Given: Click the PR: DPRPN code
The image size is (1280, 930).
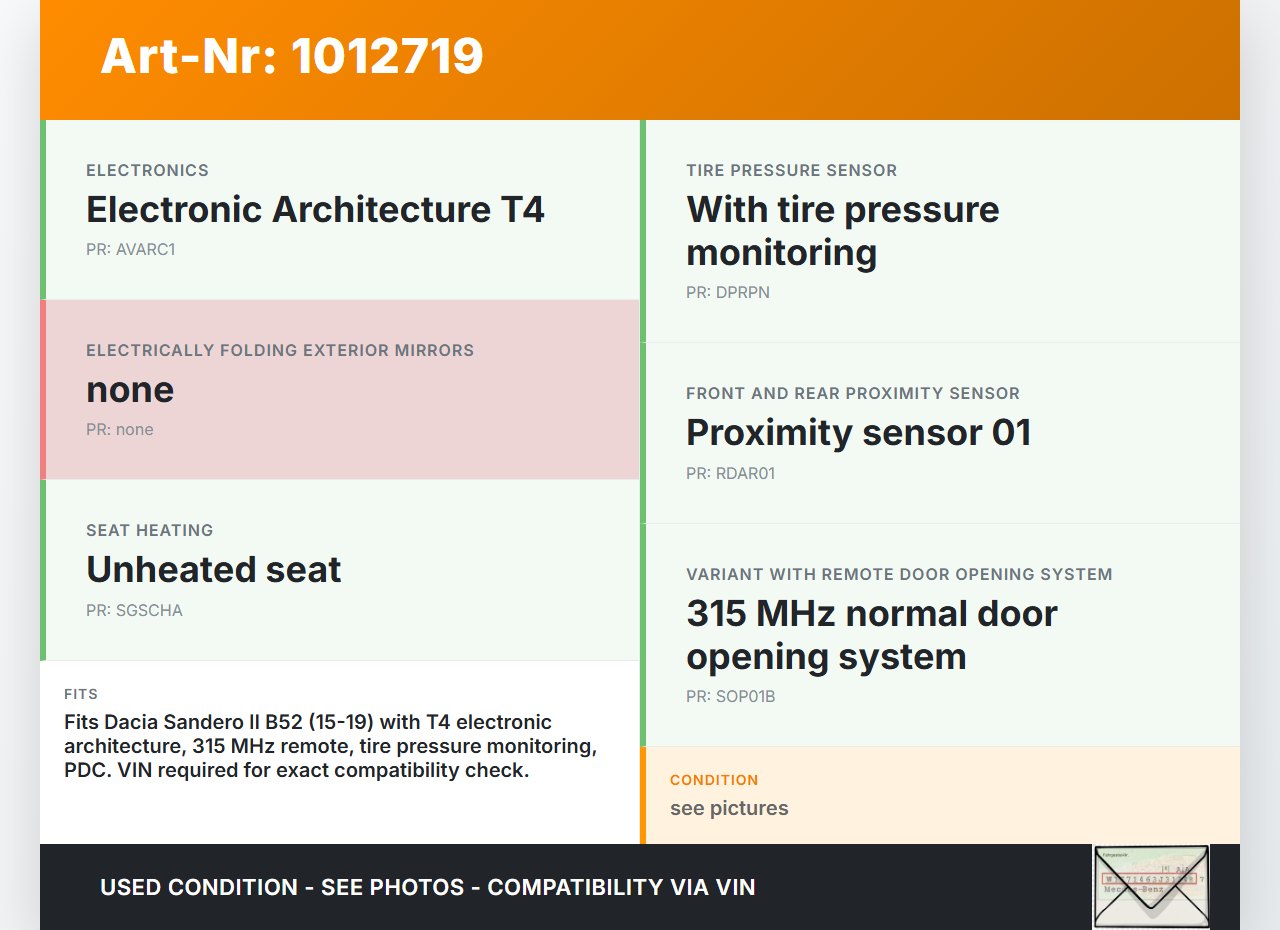Looking at the screenshot, I should click(x=728, y=293).
